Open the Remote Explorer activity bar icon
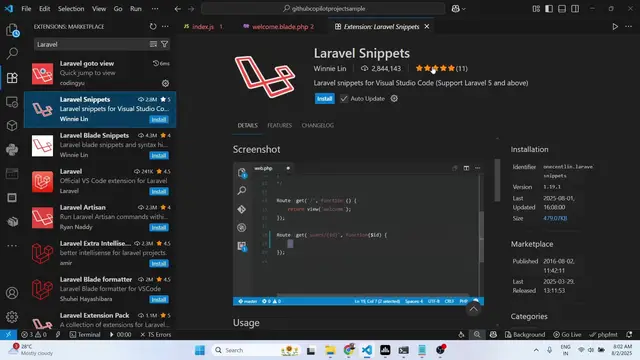Image resolution: width=640 pixels, height=360 pixels. click(12, 102)
